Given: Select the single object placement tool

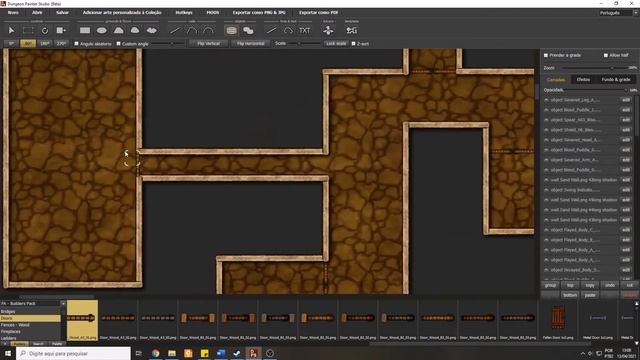Looking at the screenshot, I should [231, 31].
